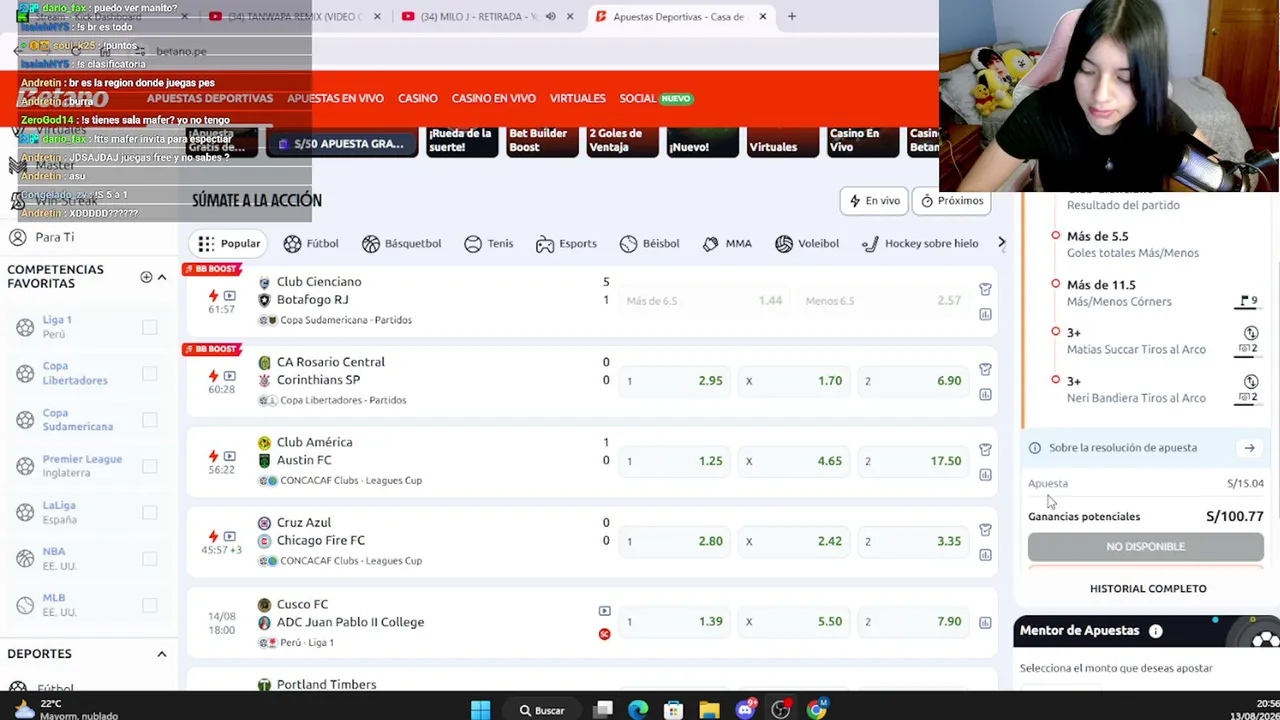Open Bet Builder for Club América match

point(985,450)
